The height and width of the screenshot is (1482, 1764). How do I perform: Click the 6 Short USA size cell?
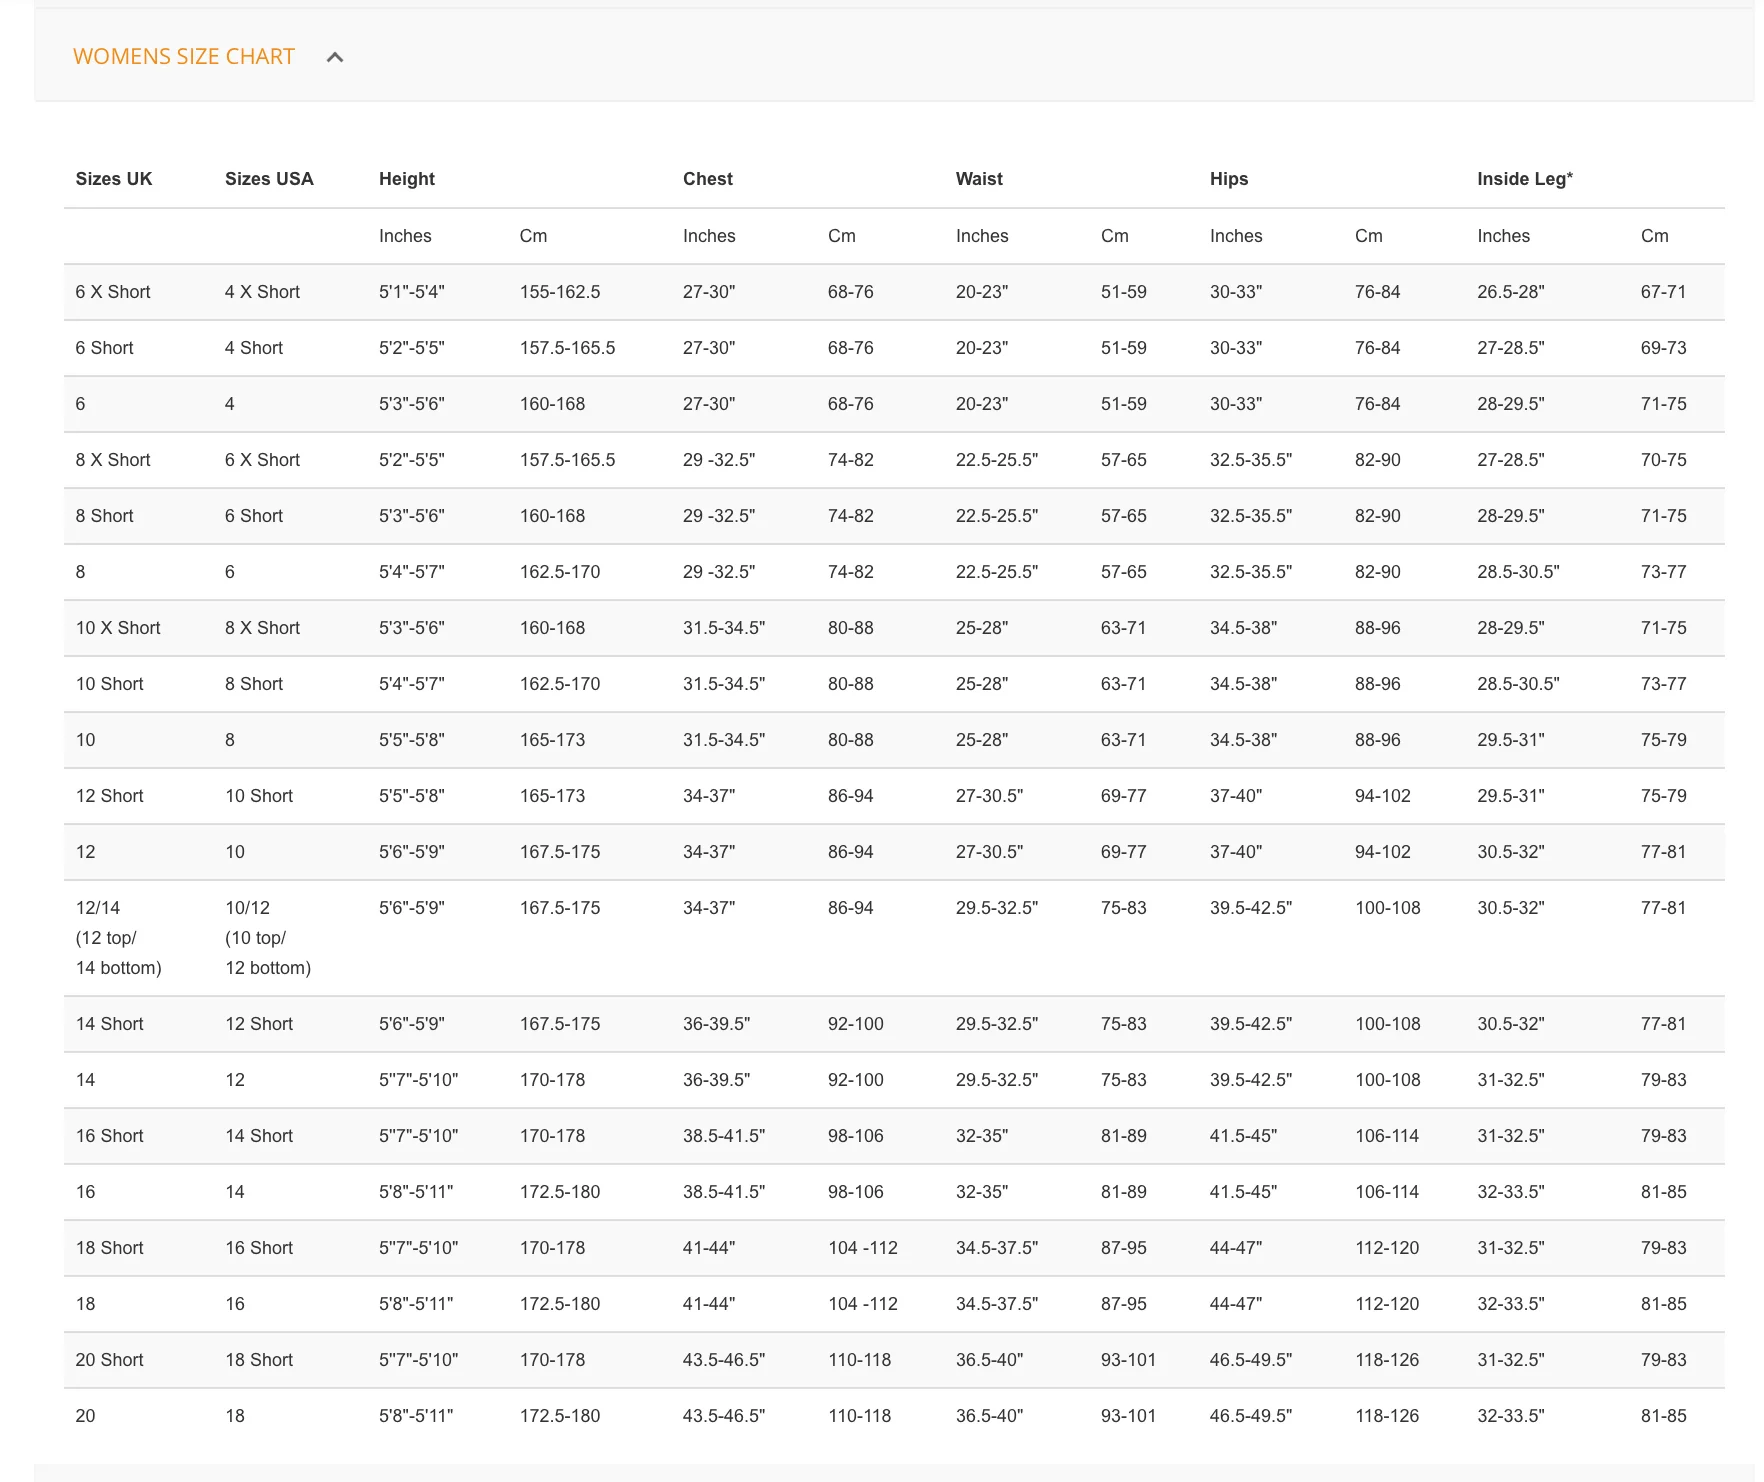[254, 516]
